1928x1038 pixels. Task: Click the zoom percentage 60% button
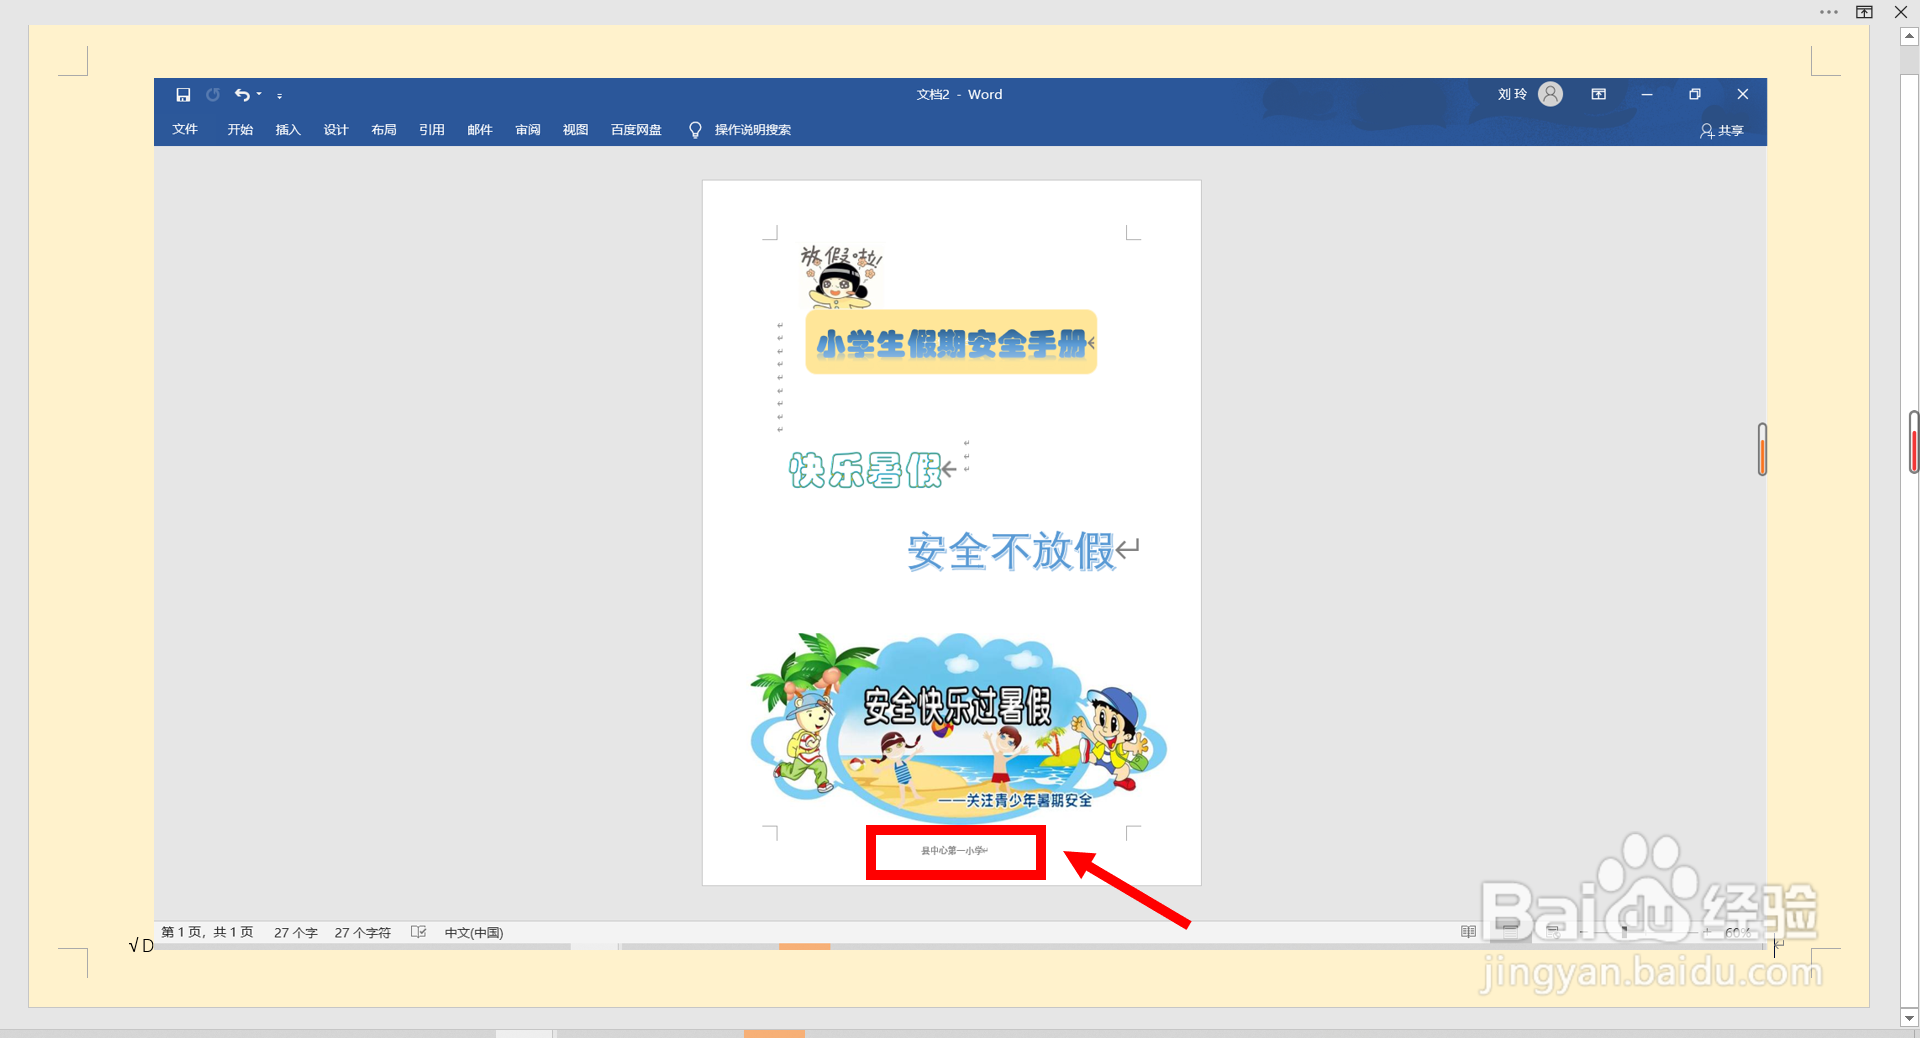pos(1737,931)
